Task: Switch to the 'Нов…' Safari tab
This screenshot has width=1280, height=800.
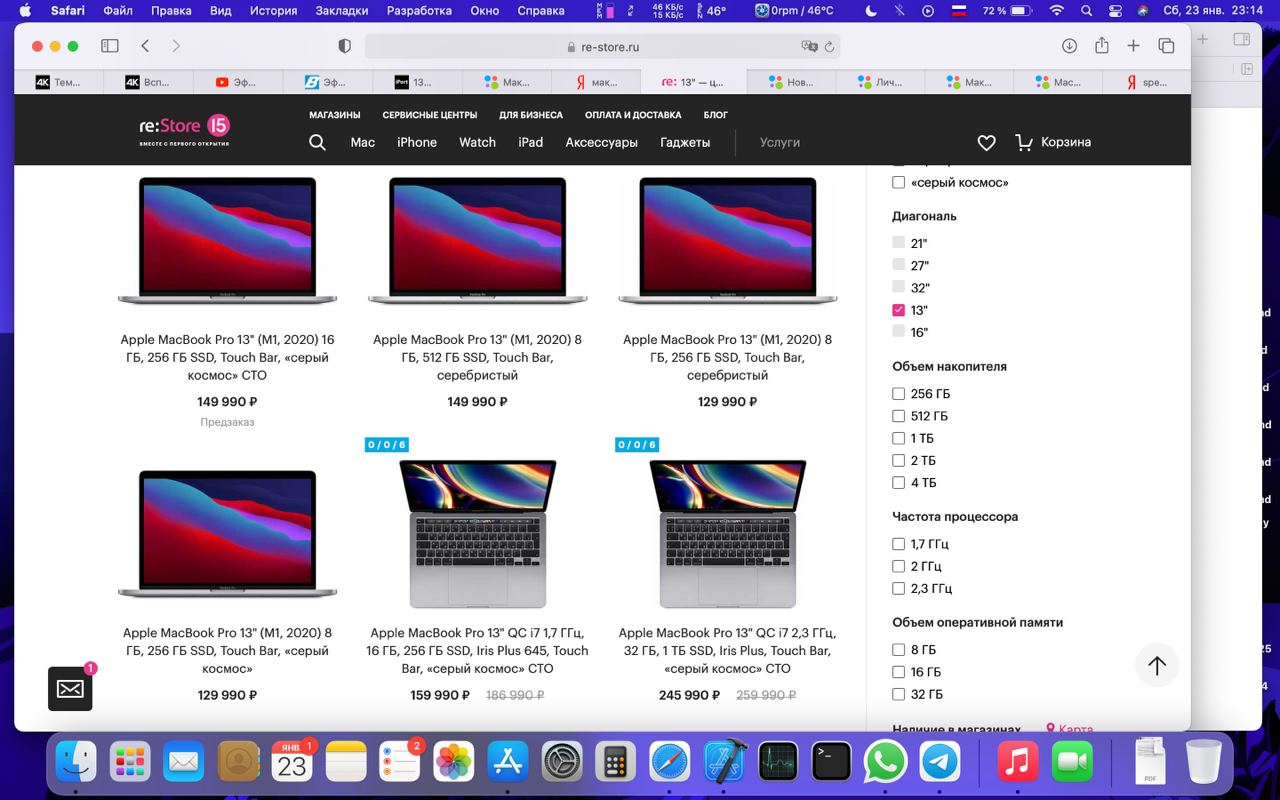Action: point(789,82)
